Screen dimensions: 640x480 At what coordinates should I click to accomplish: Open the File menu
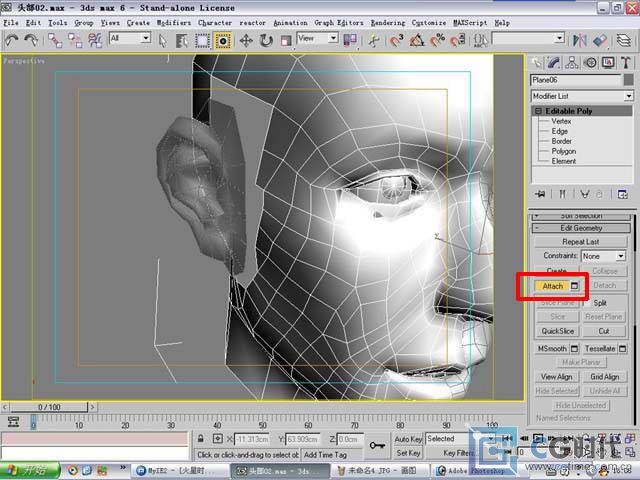(x=11, y=23)
